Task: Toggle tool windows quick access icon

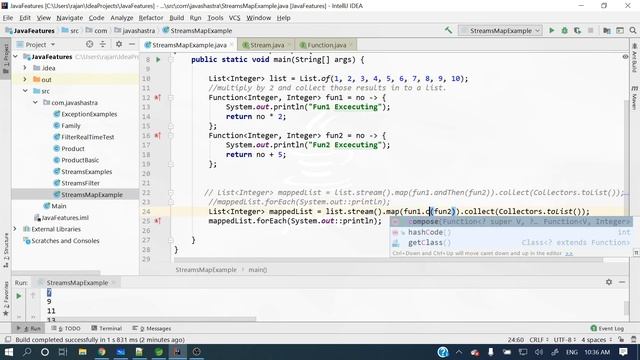Action: point(7,340)
